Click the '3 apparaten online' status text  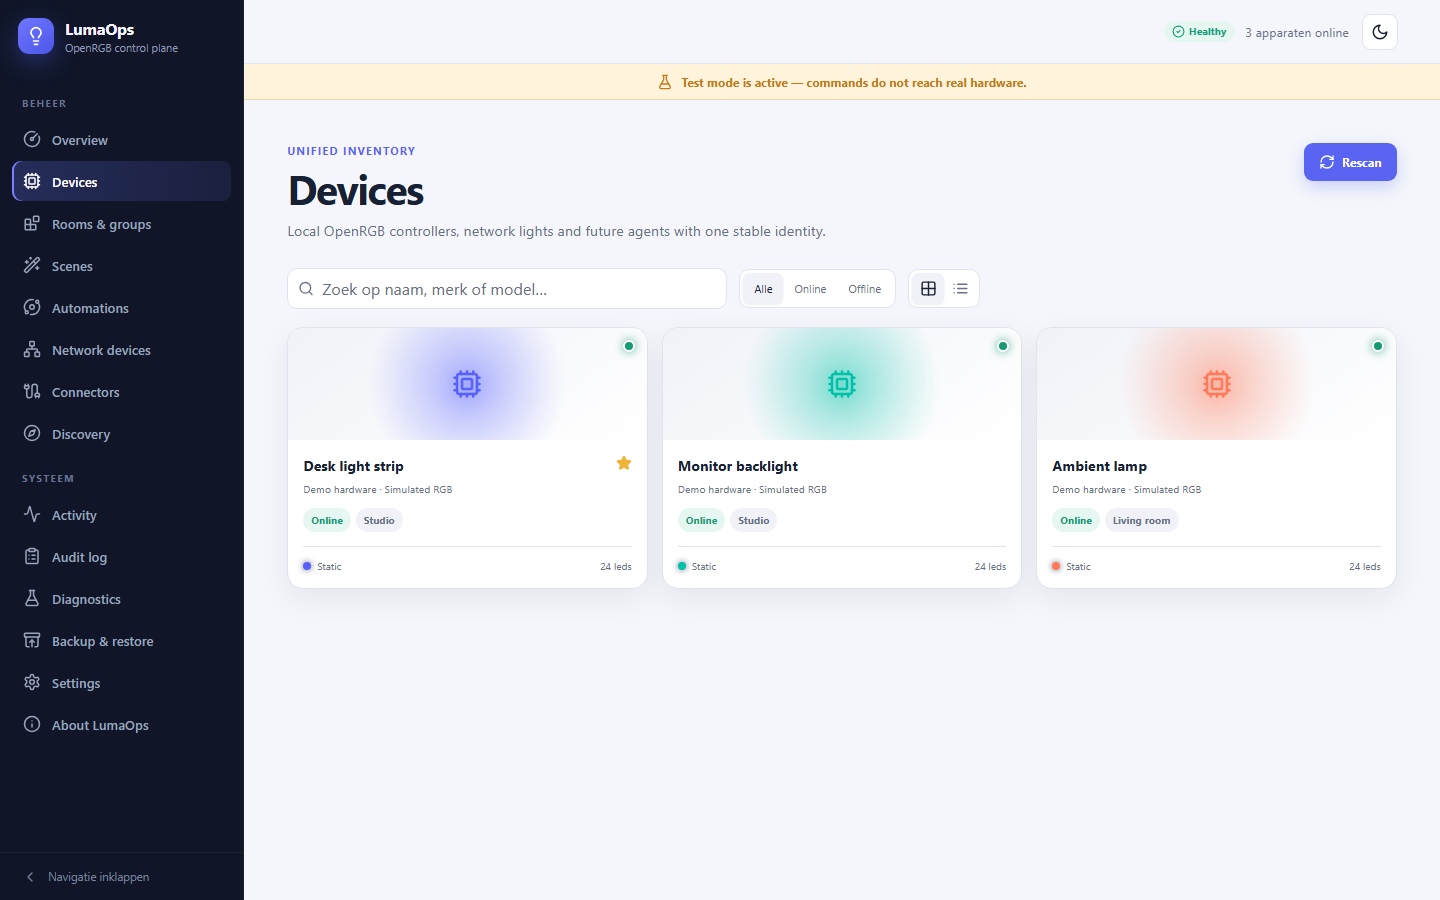point(1297,33)
